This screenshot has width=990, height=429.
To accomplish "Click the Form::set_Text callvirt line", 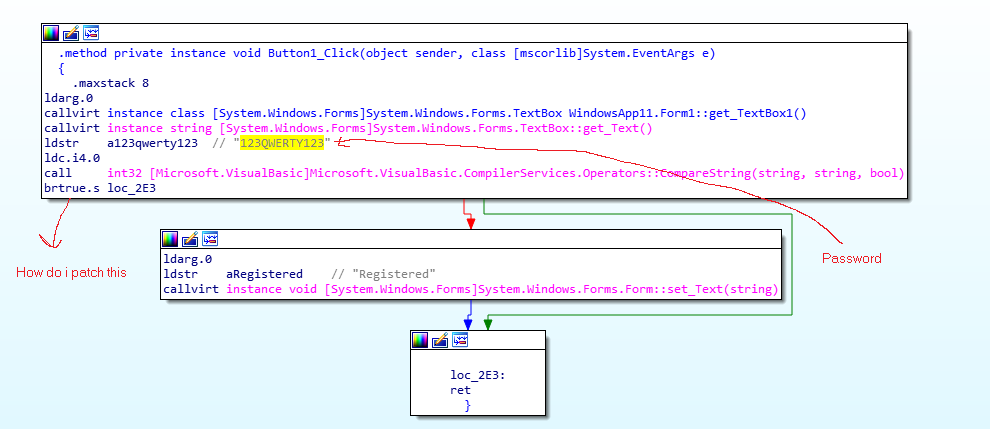I will pyautogui.click(x=470, y=289).
